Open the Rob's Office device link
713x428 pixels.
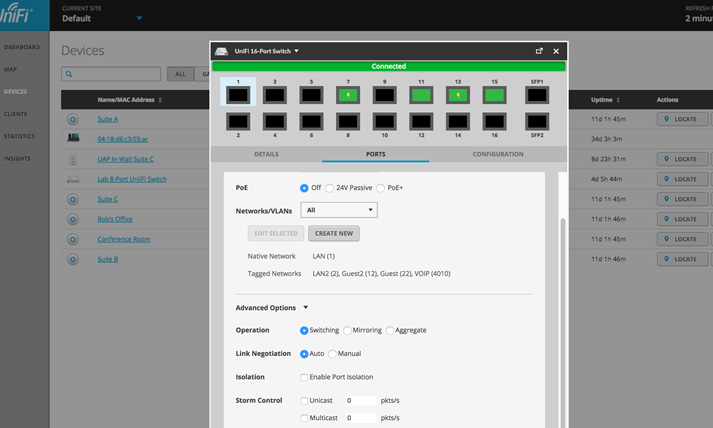point(115,219)
